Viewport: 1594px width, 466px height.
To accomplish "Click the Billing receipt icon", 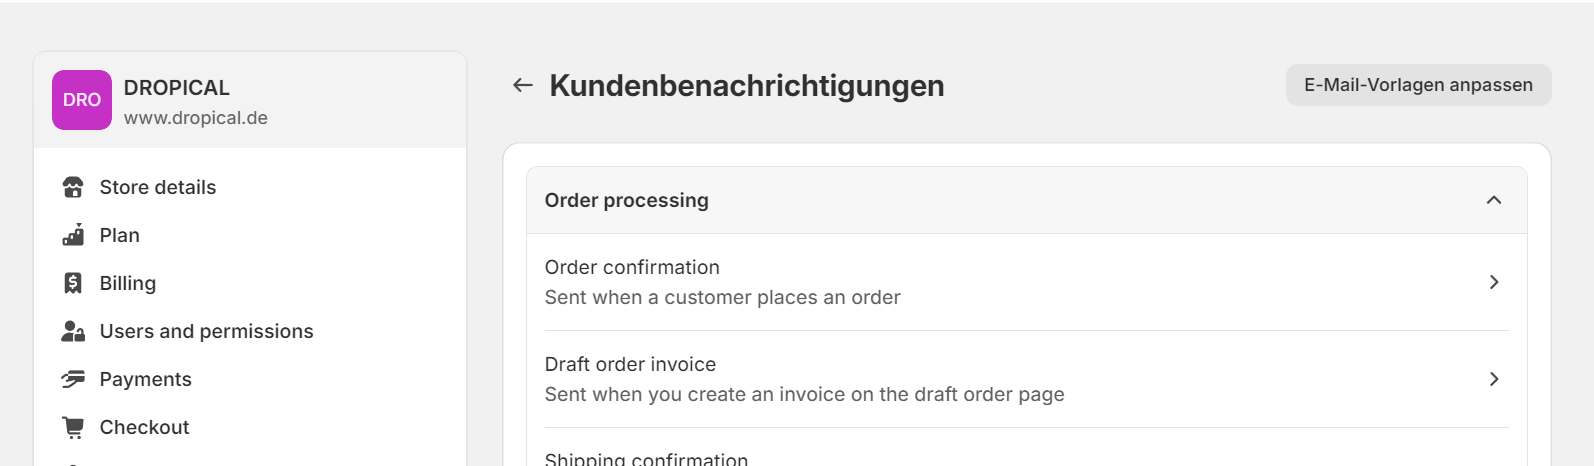I will 73,283.
